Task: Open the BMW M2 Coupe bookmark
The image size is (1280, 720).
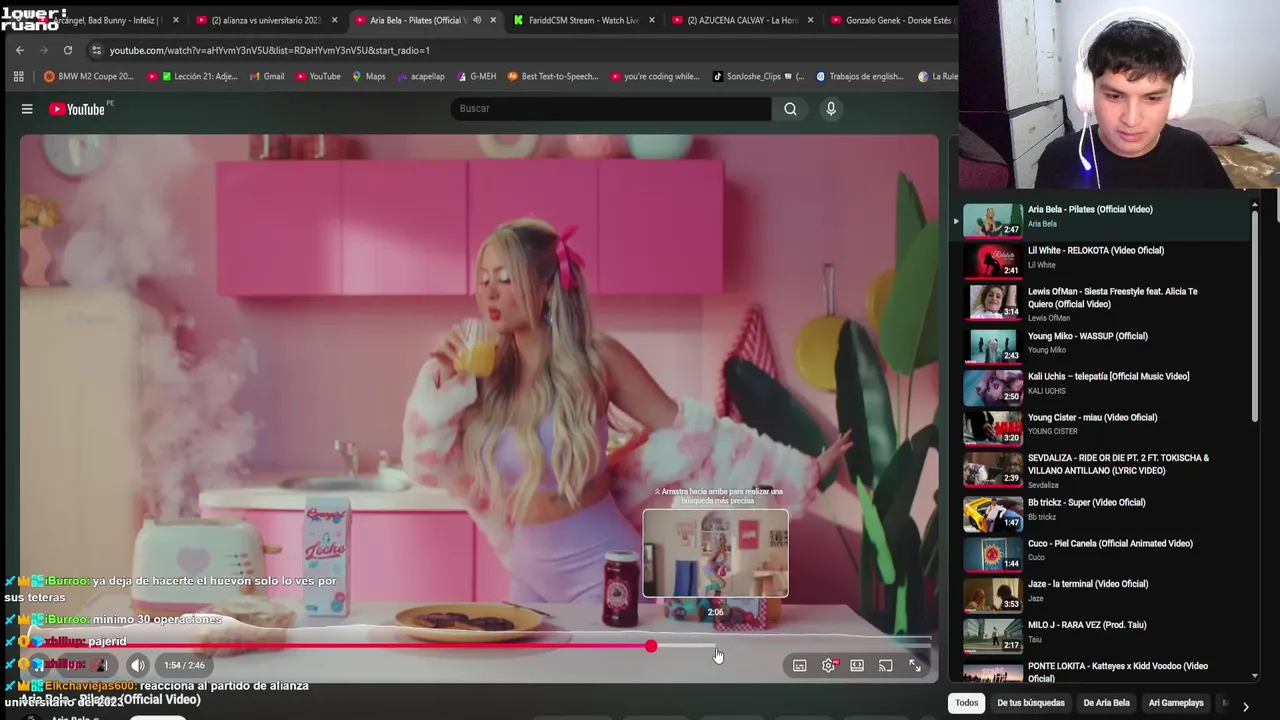Action: coord(88,76)
